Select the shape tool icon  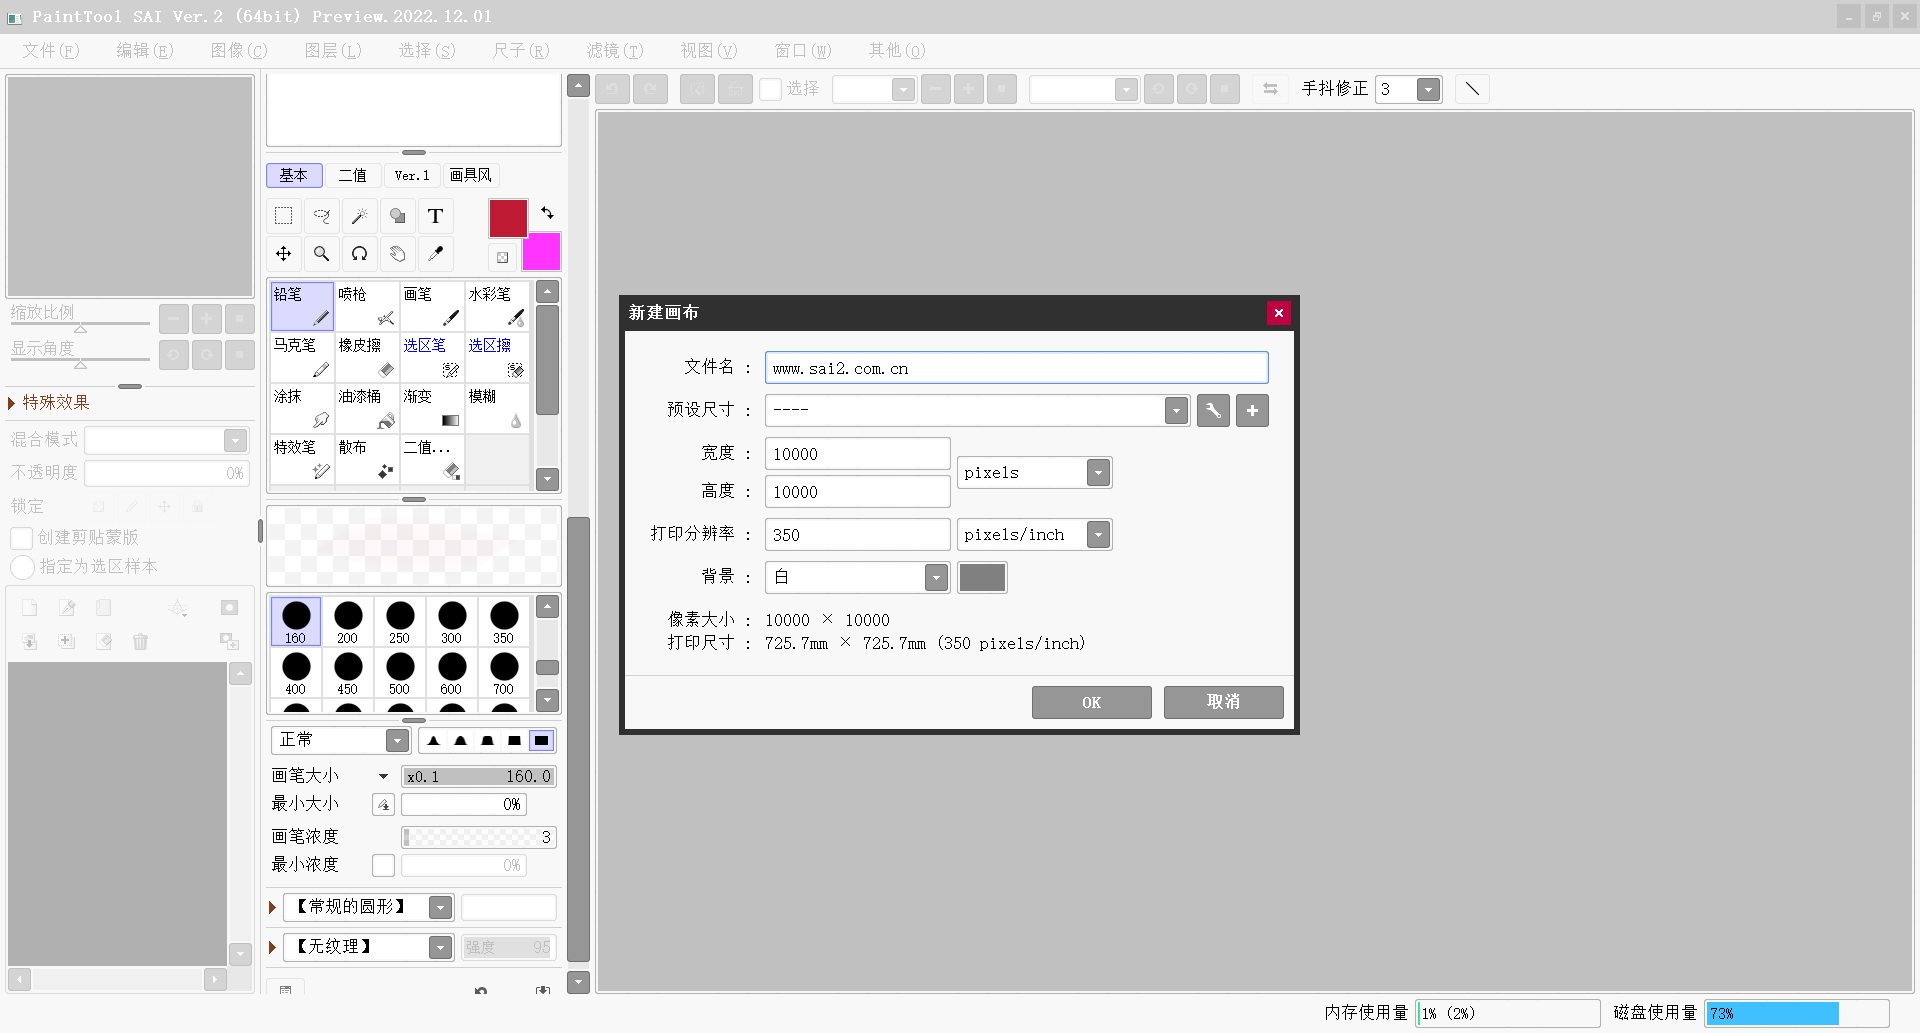398,216
